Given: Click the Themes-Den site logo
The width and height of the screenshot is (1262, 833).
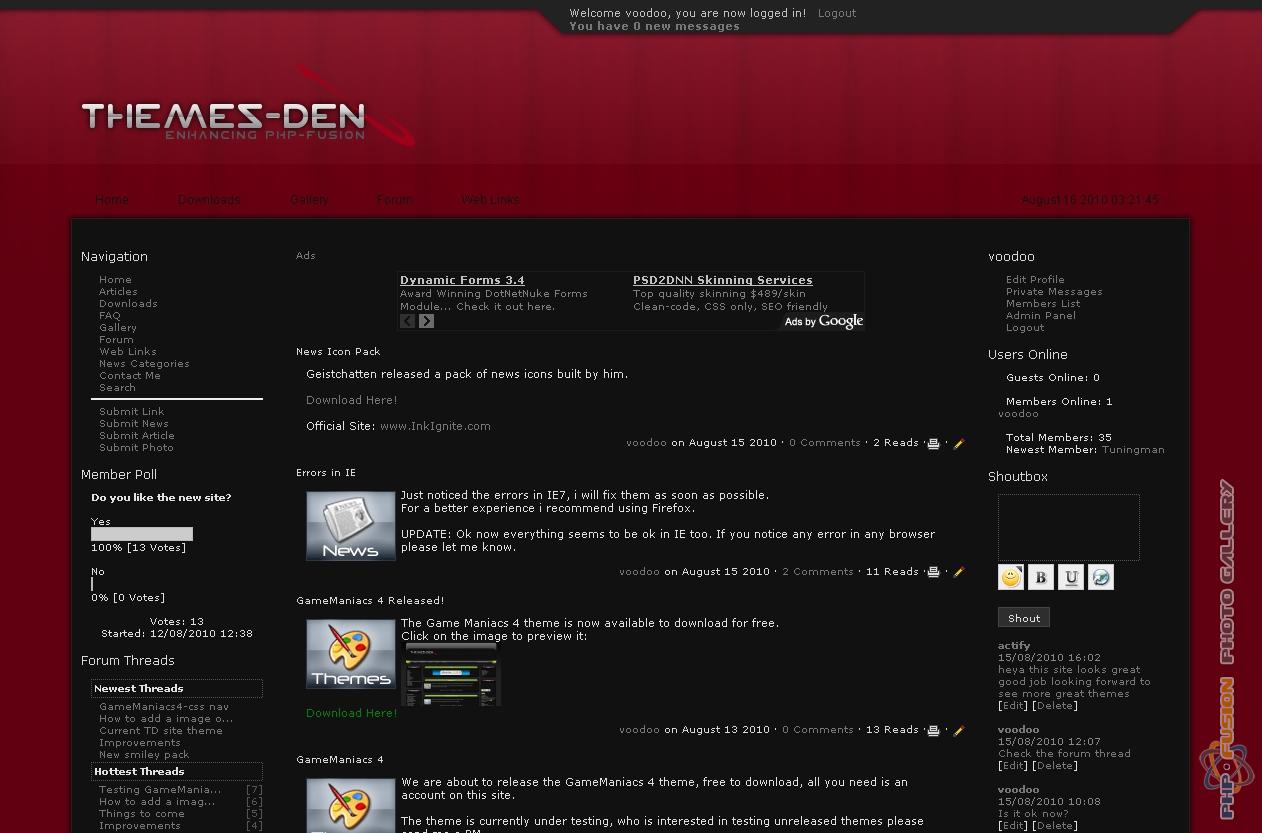Looking at the screenshot, I should coord(248,108).
